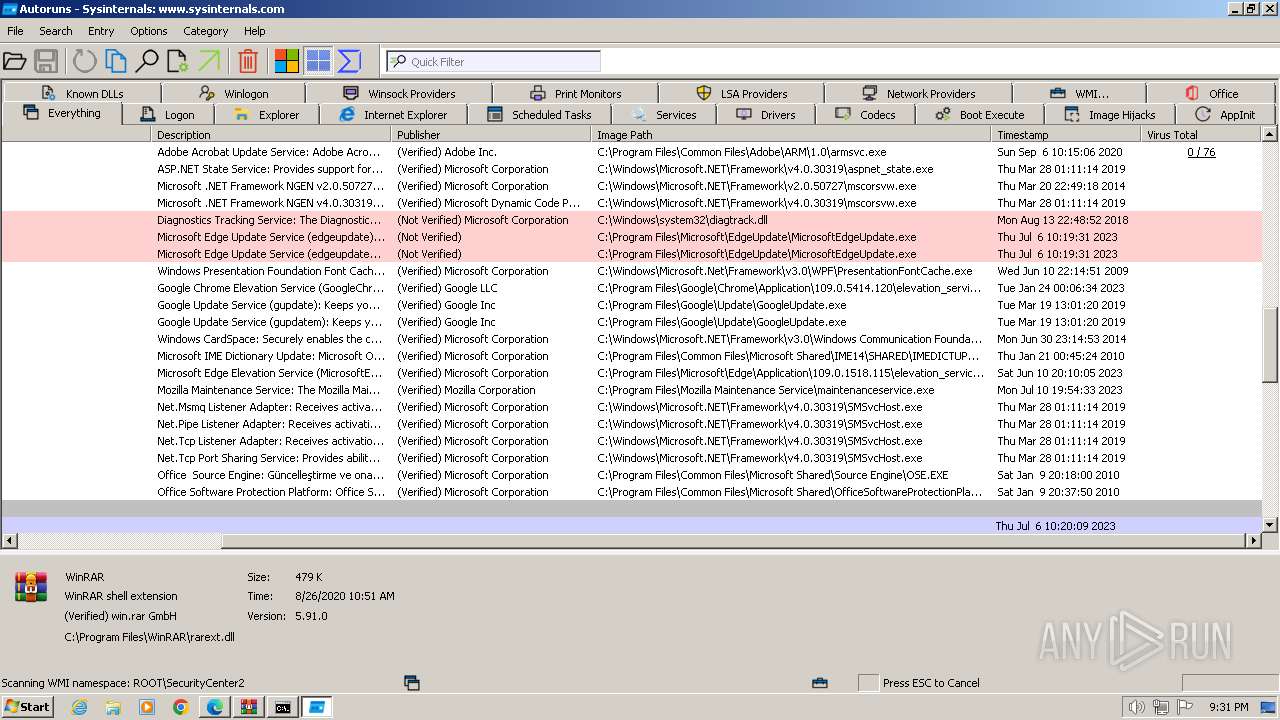Screen dimensions: 1280x720
Task: Launch Internet Explorer from the taskbar
Action: [80, 707]
